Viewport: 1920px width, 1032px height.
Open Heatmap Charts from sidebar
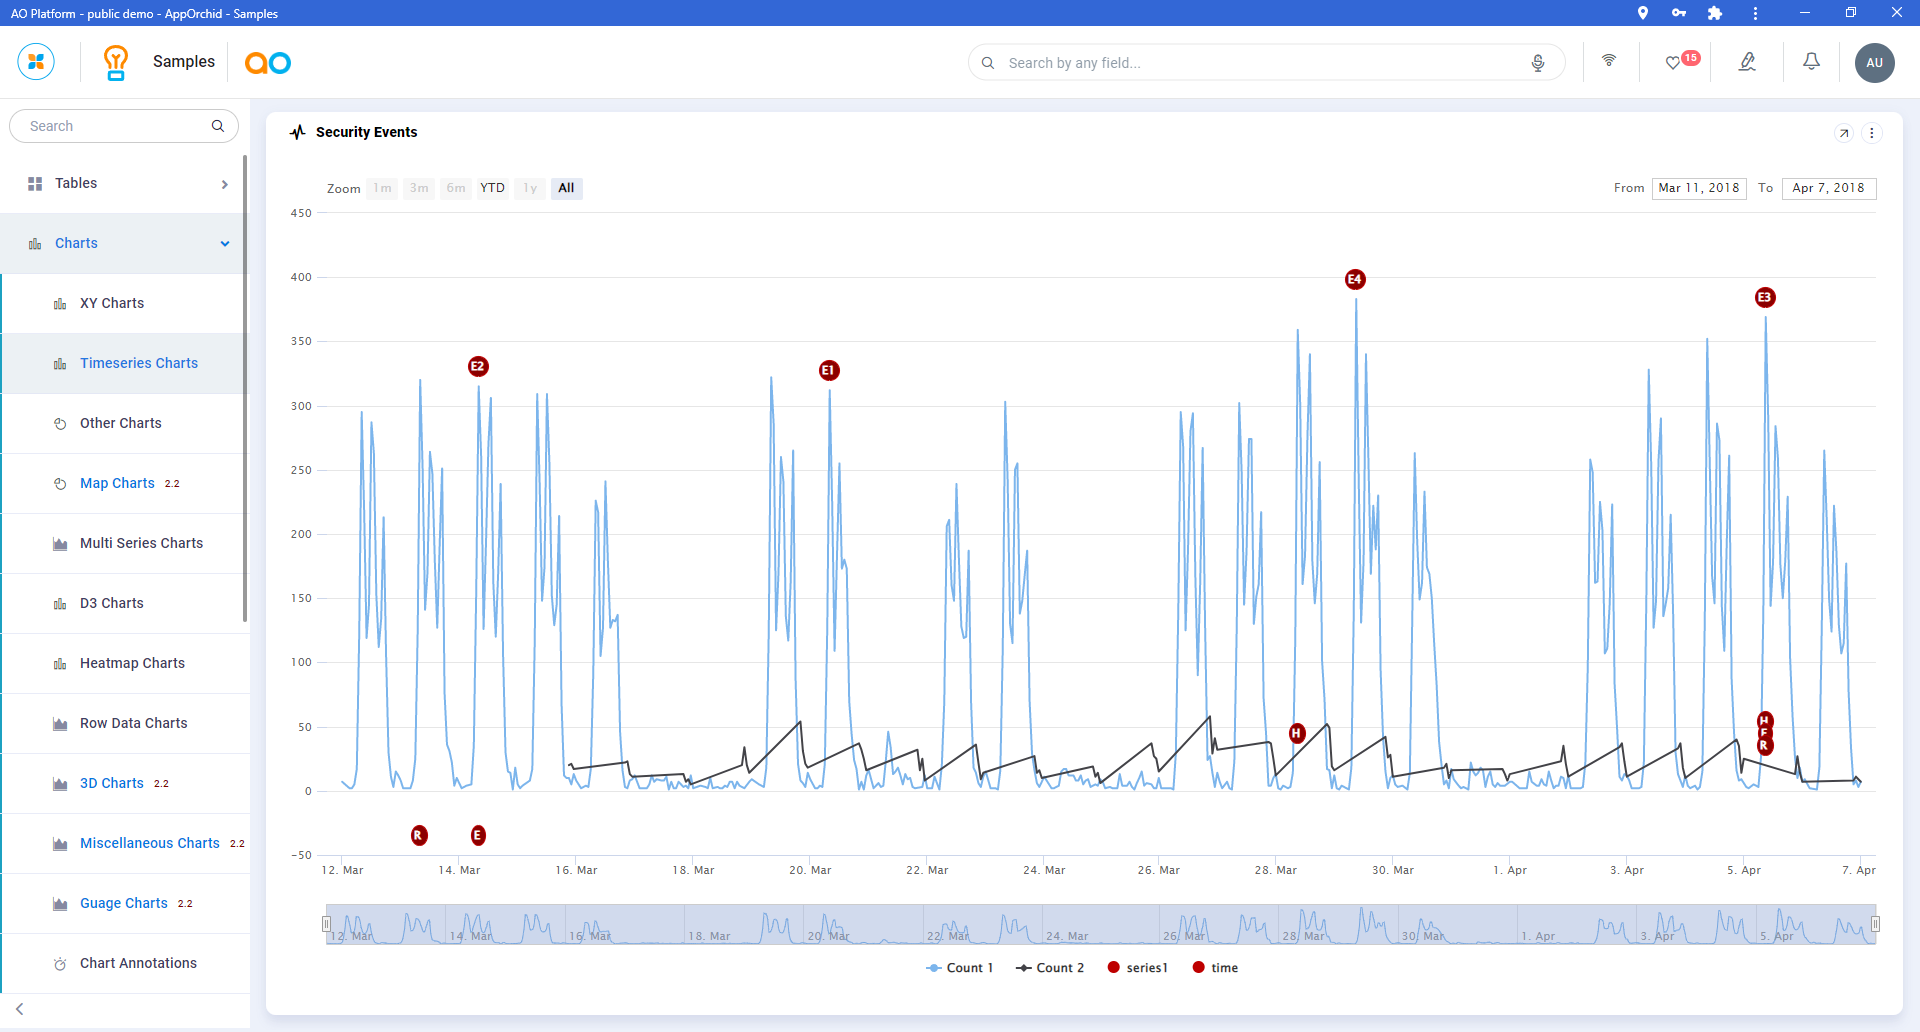point(132,664)
